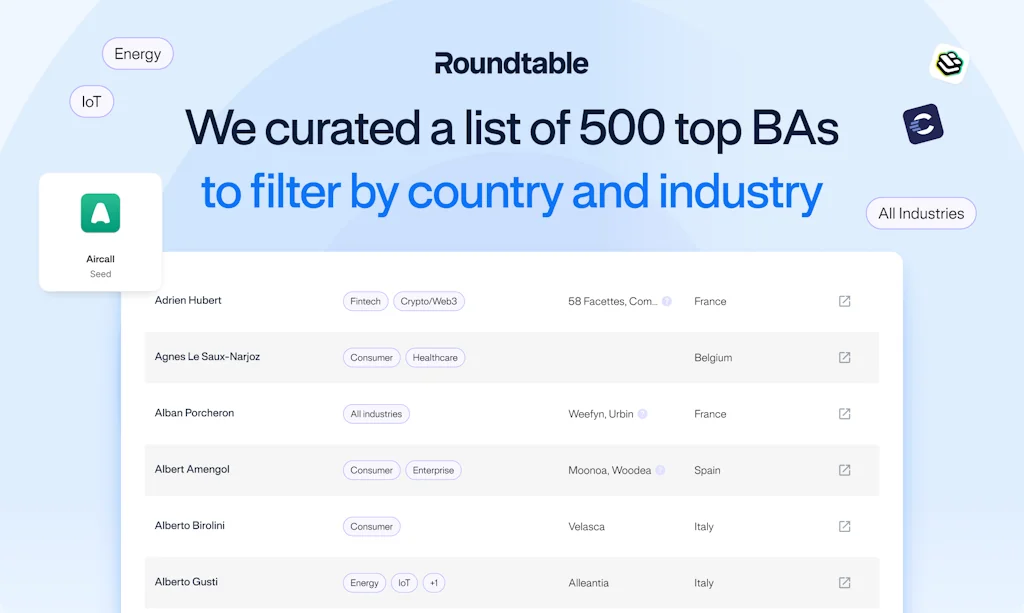Click the Roundtable title link

[511, 62]
